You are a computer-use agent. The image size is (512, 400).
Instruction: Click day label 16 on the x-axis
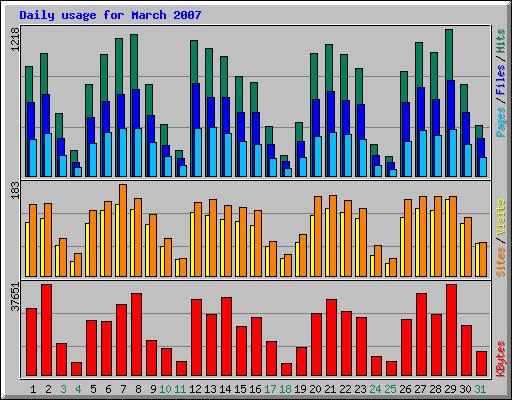coord(255,389)
